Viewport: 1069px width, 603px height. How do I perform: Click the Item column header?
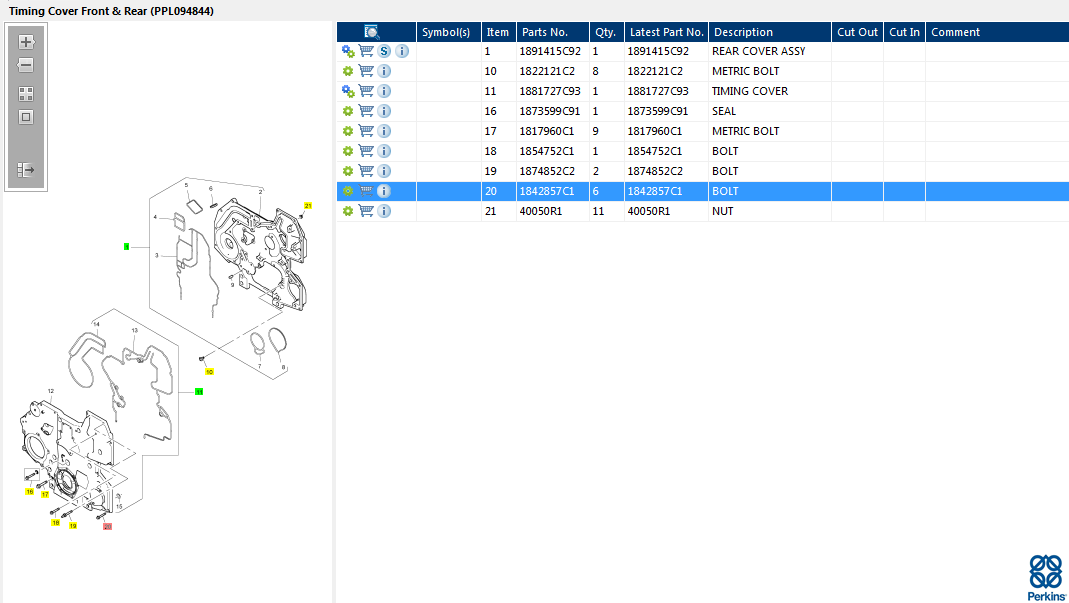(497, 32)
